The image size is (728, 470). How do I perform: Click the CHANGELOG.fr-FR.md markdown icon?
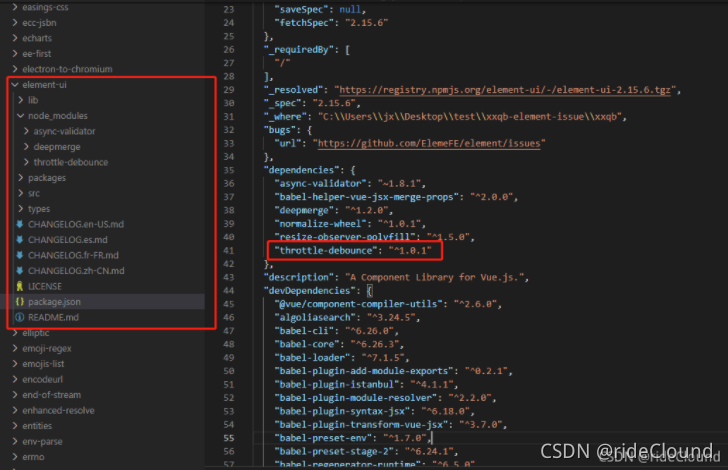pos(20,255)
